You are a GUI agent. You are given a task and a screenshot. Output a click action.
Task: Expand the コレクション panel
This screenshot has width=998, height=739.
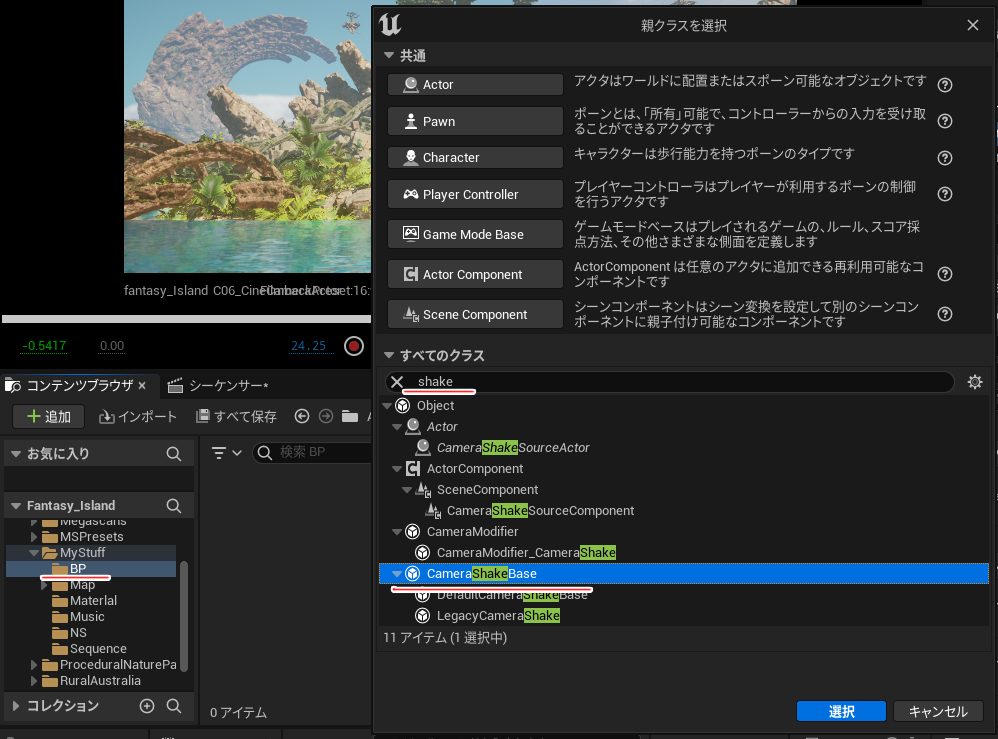pyautogui.click(x=15, y=706)
